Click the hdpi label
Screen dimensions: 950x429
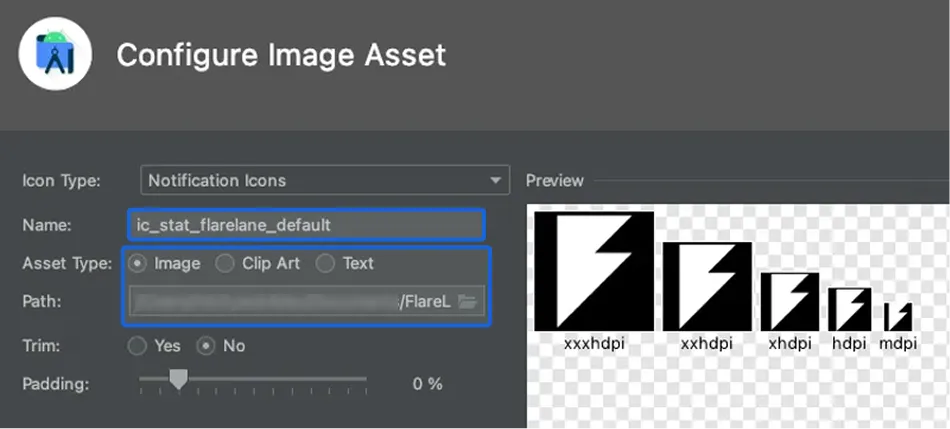[851, 344]
